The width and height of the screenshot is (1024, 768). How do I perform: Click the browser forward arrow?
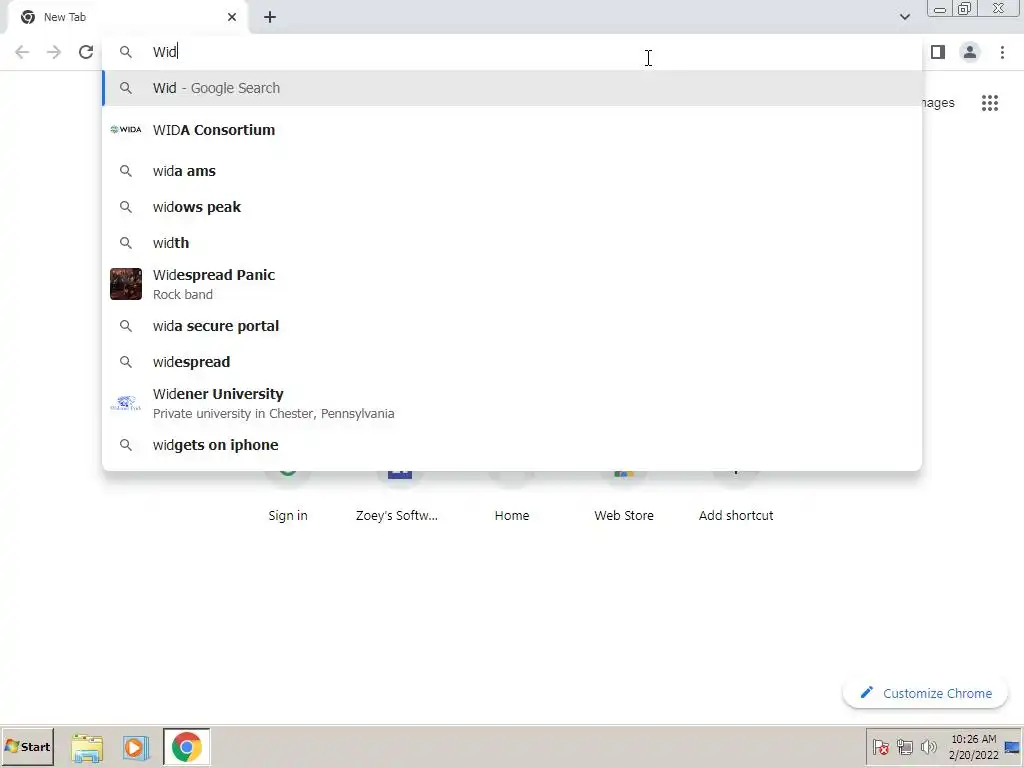54,52
